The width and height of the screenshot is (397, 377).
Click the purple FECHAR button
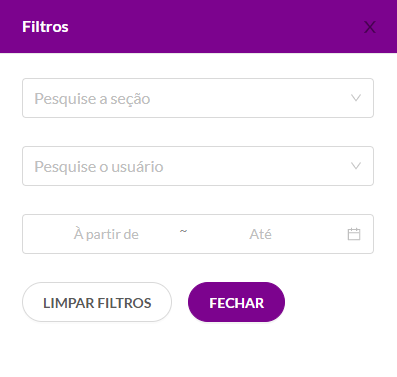[236, 302]
